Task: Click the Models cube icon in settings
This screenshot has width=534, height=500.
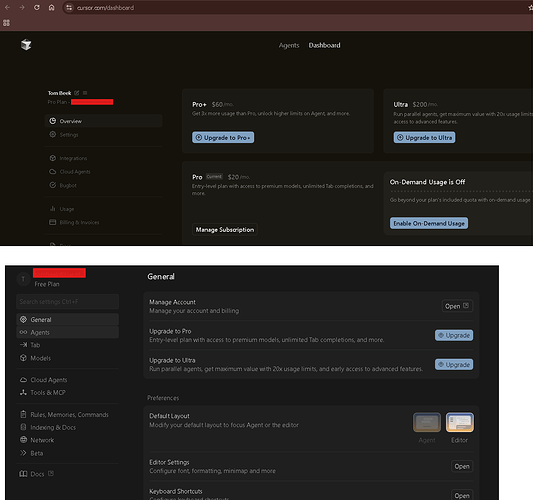Action: click(23, 358)
